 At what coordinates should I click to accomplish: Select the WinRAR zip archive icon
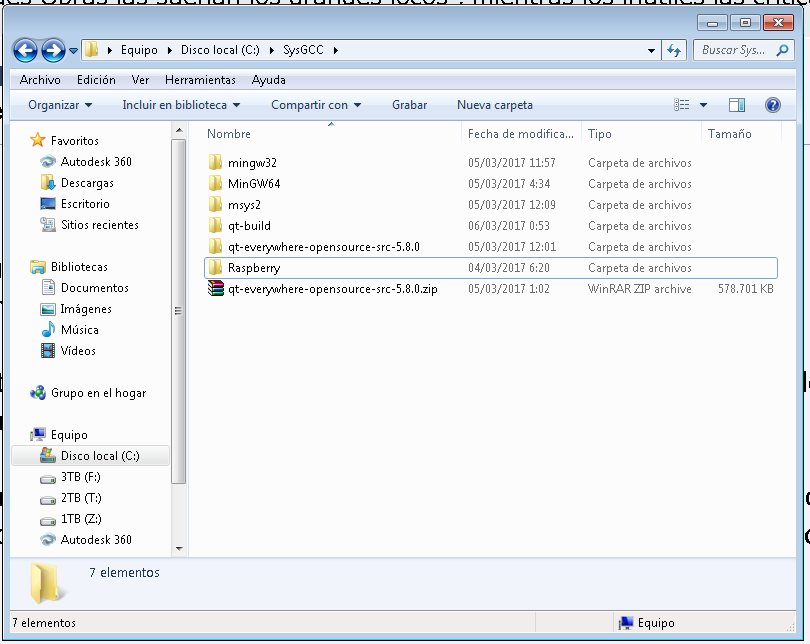[215, 289]
